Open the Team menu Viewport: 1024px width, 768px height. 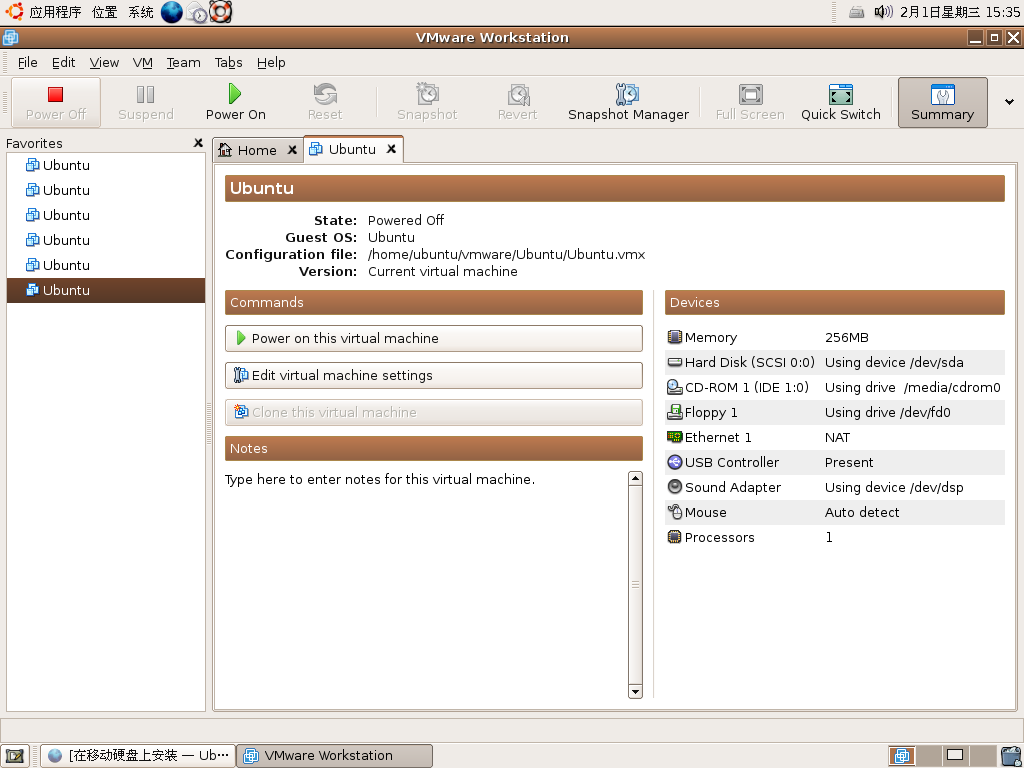point(183,63)
